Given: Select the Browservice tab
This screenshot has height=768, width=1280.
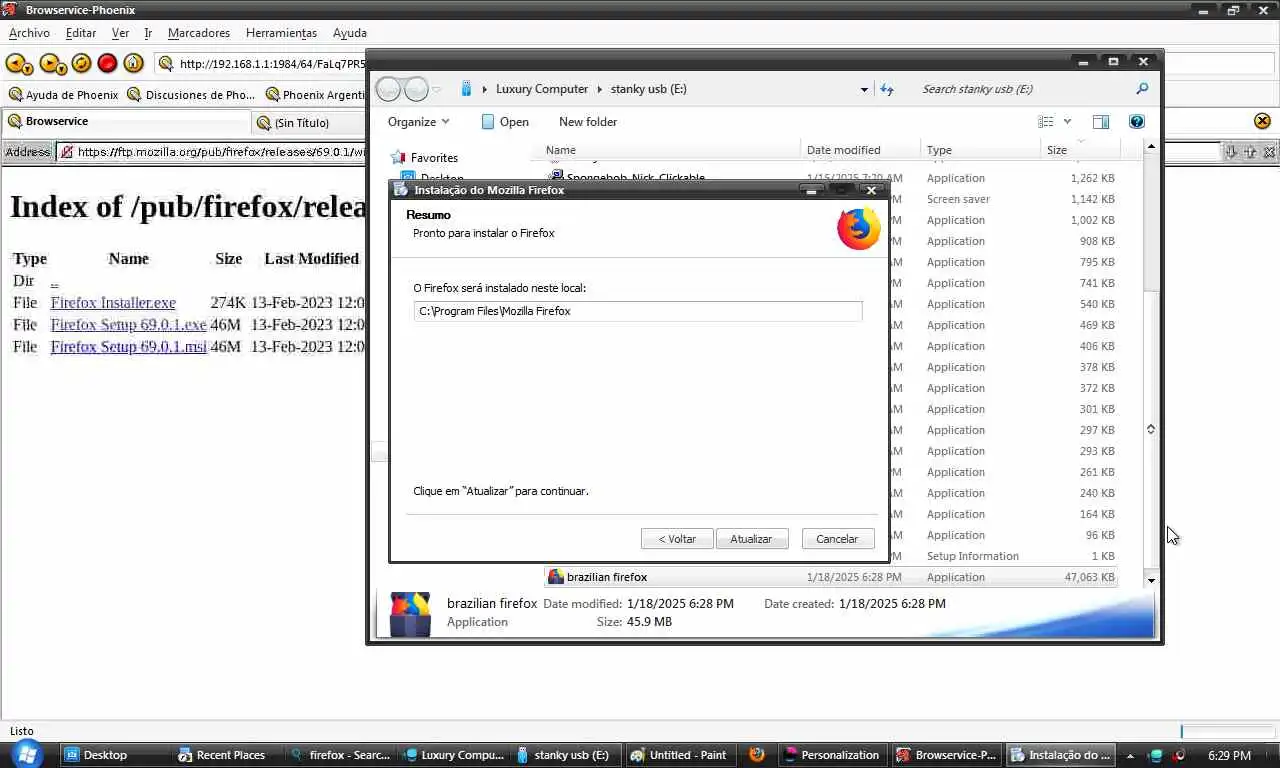Looking at the screenshot, I should point(126,121).
